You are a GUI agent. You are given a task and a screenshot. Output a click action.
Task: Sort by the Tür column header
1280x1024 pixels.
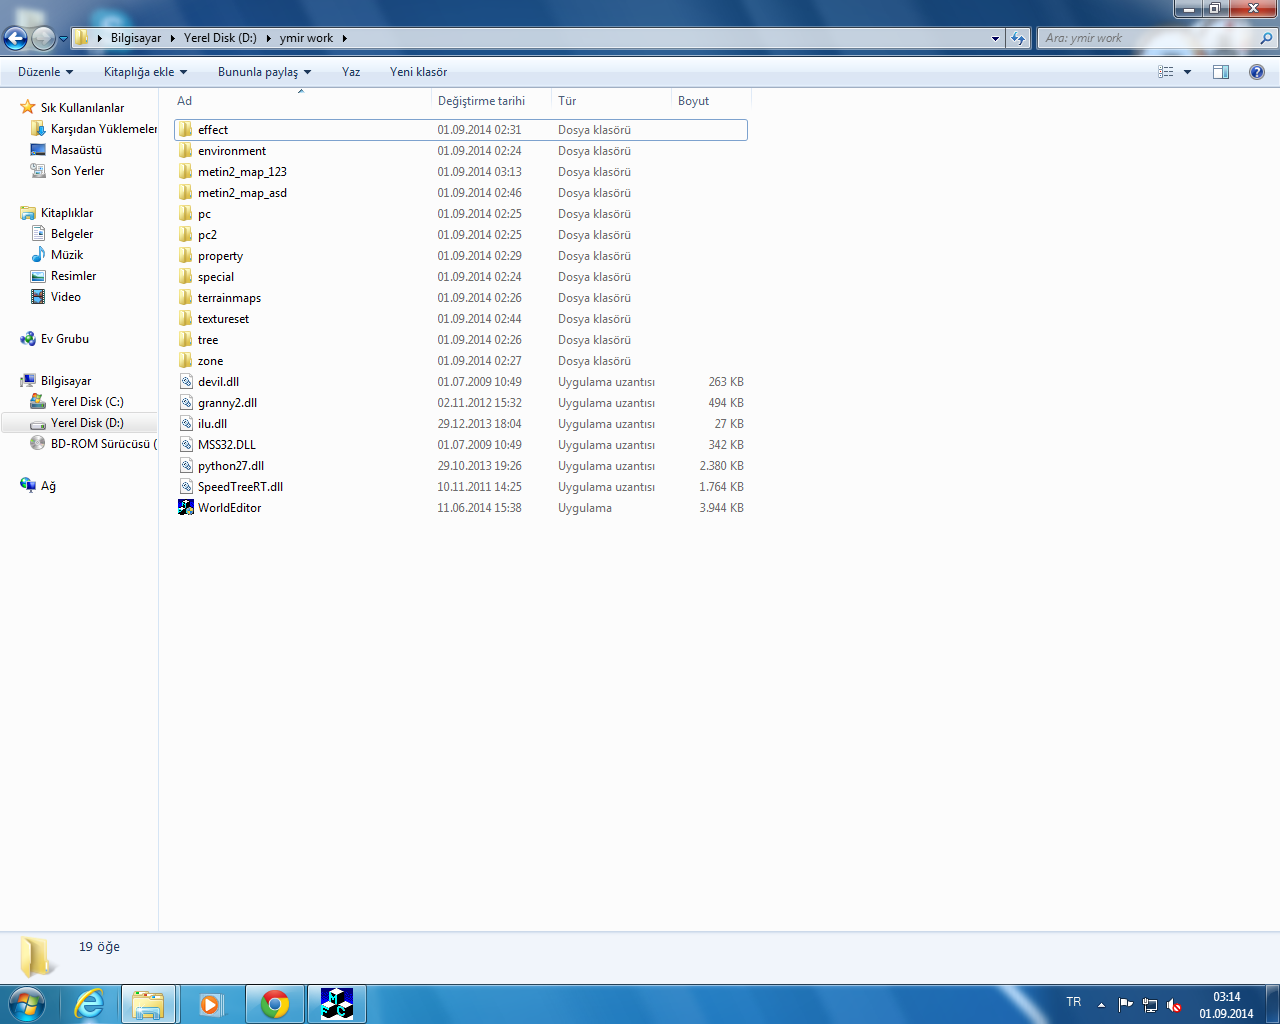click(611, 101)
